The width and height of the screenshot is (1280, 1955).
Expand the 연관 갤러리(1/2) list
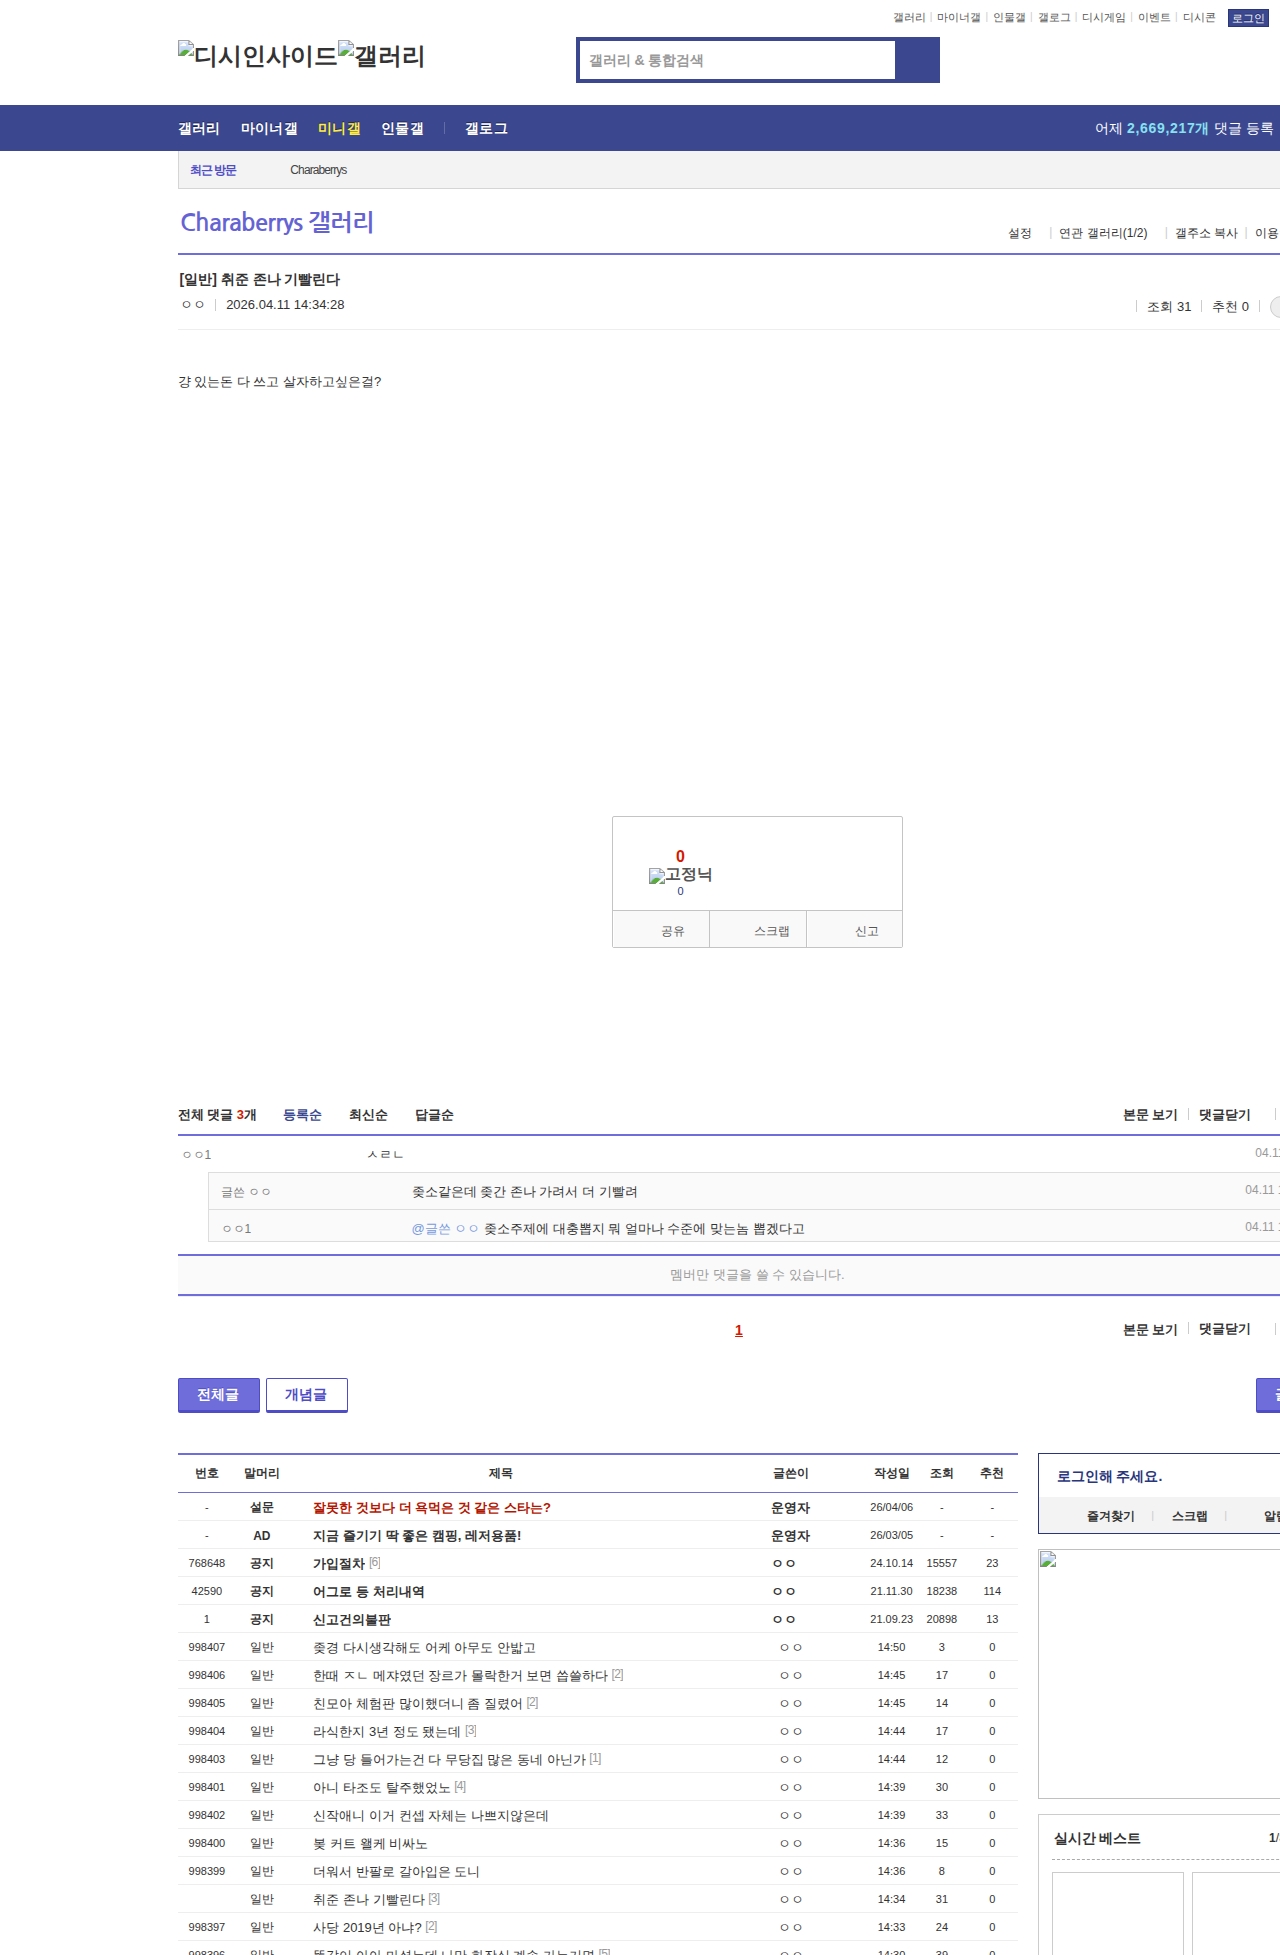click(1102, 233)
